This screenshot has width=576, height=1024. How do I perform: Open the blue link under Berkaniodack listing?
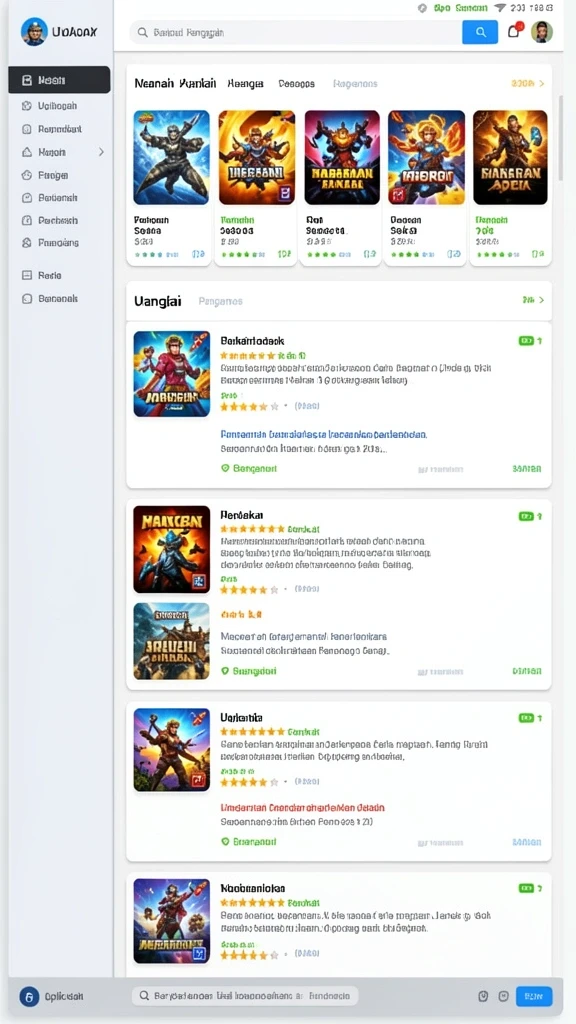323,434
